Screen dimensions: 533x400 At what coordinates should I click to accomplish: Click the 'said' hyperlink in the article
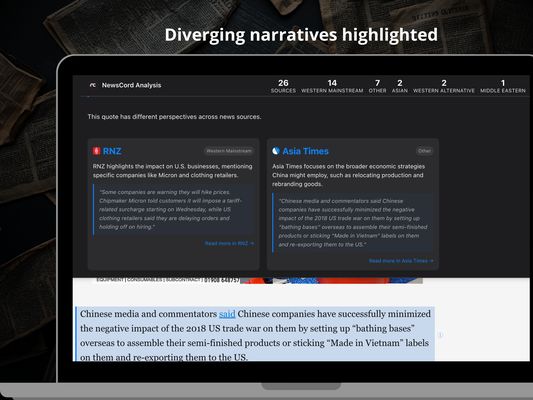pyautogui.click(x=227, y=314)
